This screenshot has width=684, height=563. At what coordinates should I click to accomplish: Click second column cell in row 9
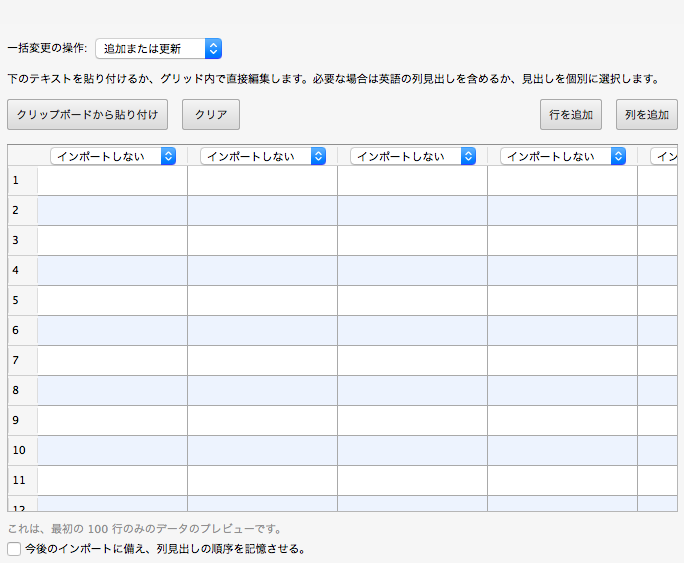[263, 420]
